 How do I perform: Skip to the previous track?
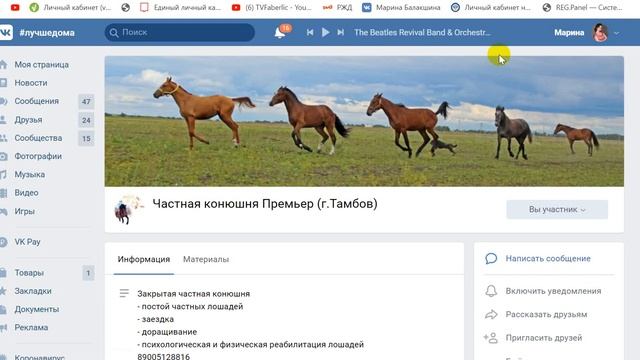(310, 32)
